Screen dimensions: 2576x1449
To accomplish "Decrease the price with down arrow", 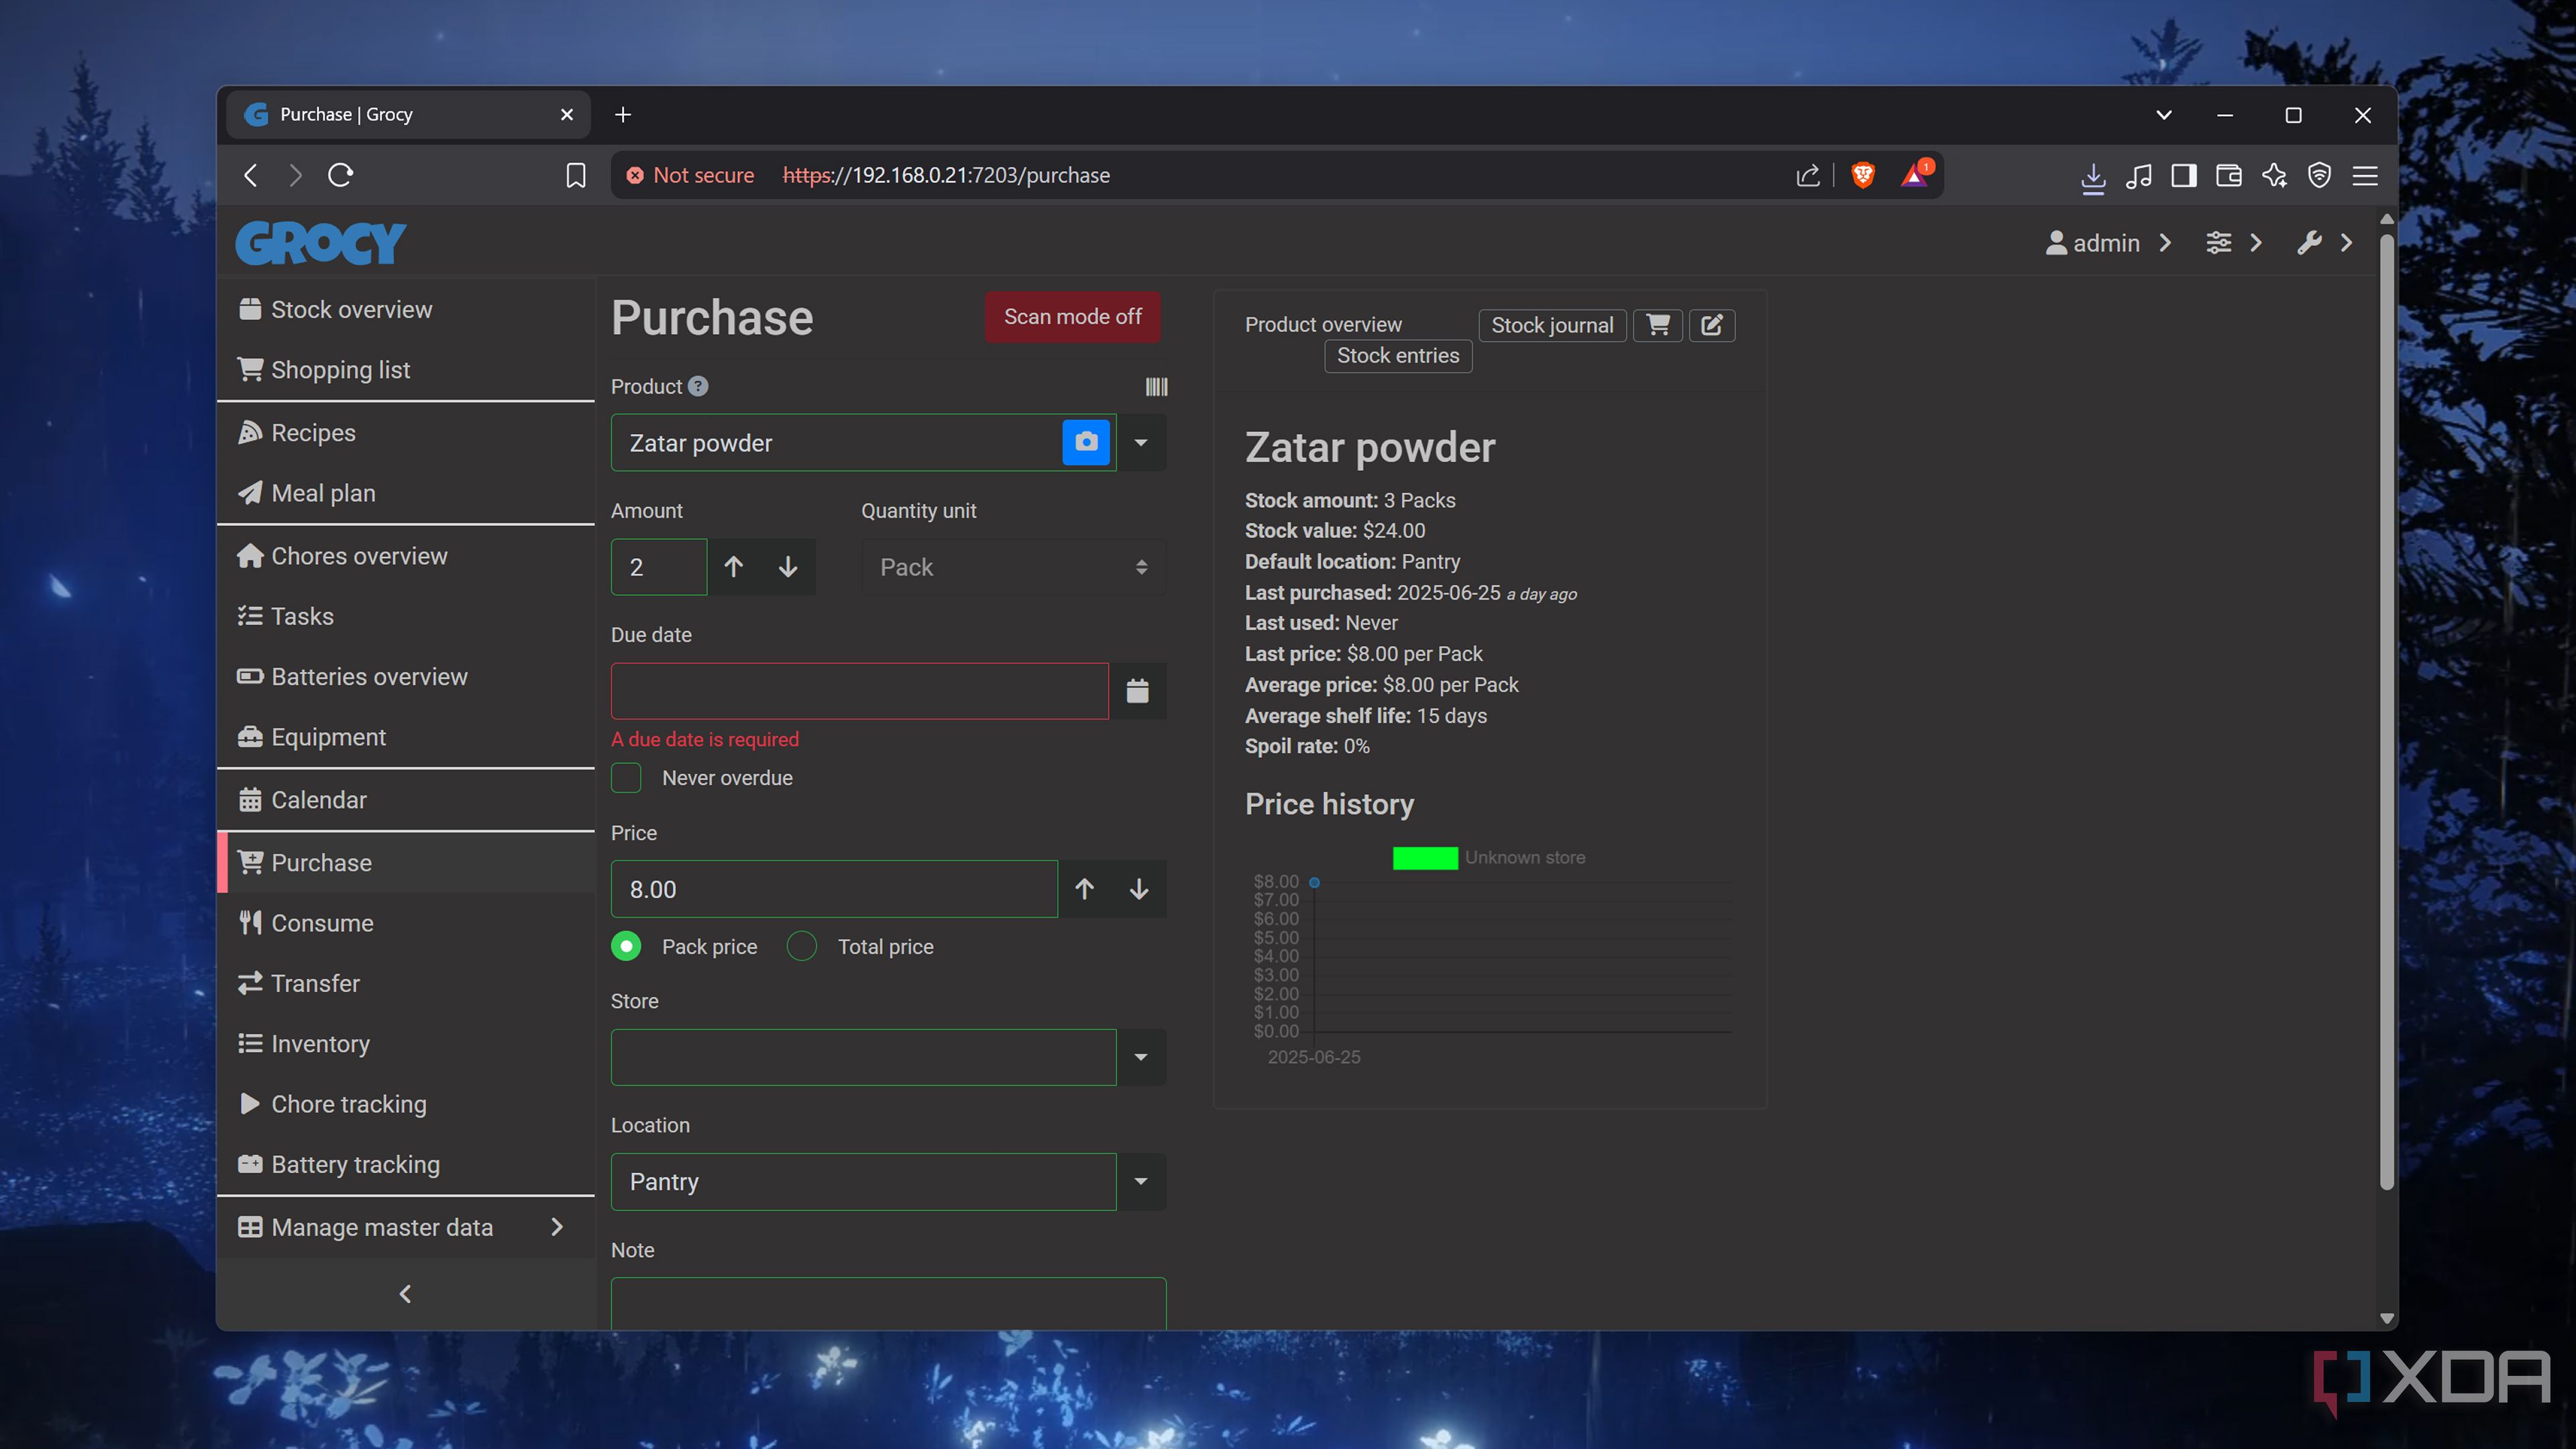I will coord(1139,889).
